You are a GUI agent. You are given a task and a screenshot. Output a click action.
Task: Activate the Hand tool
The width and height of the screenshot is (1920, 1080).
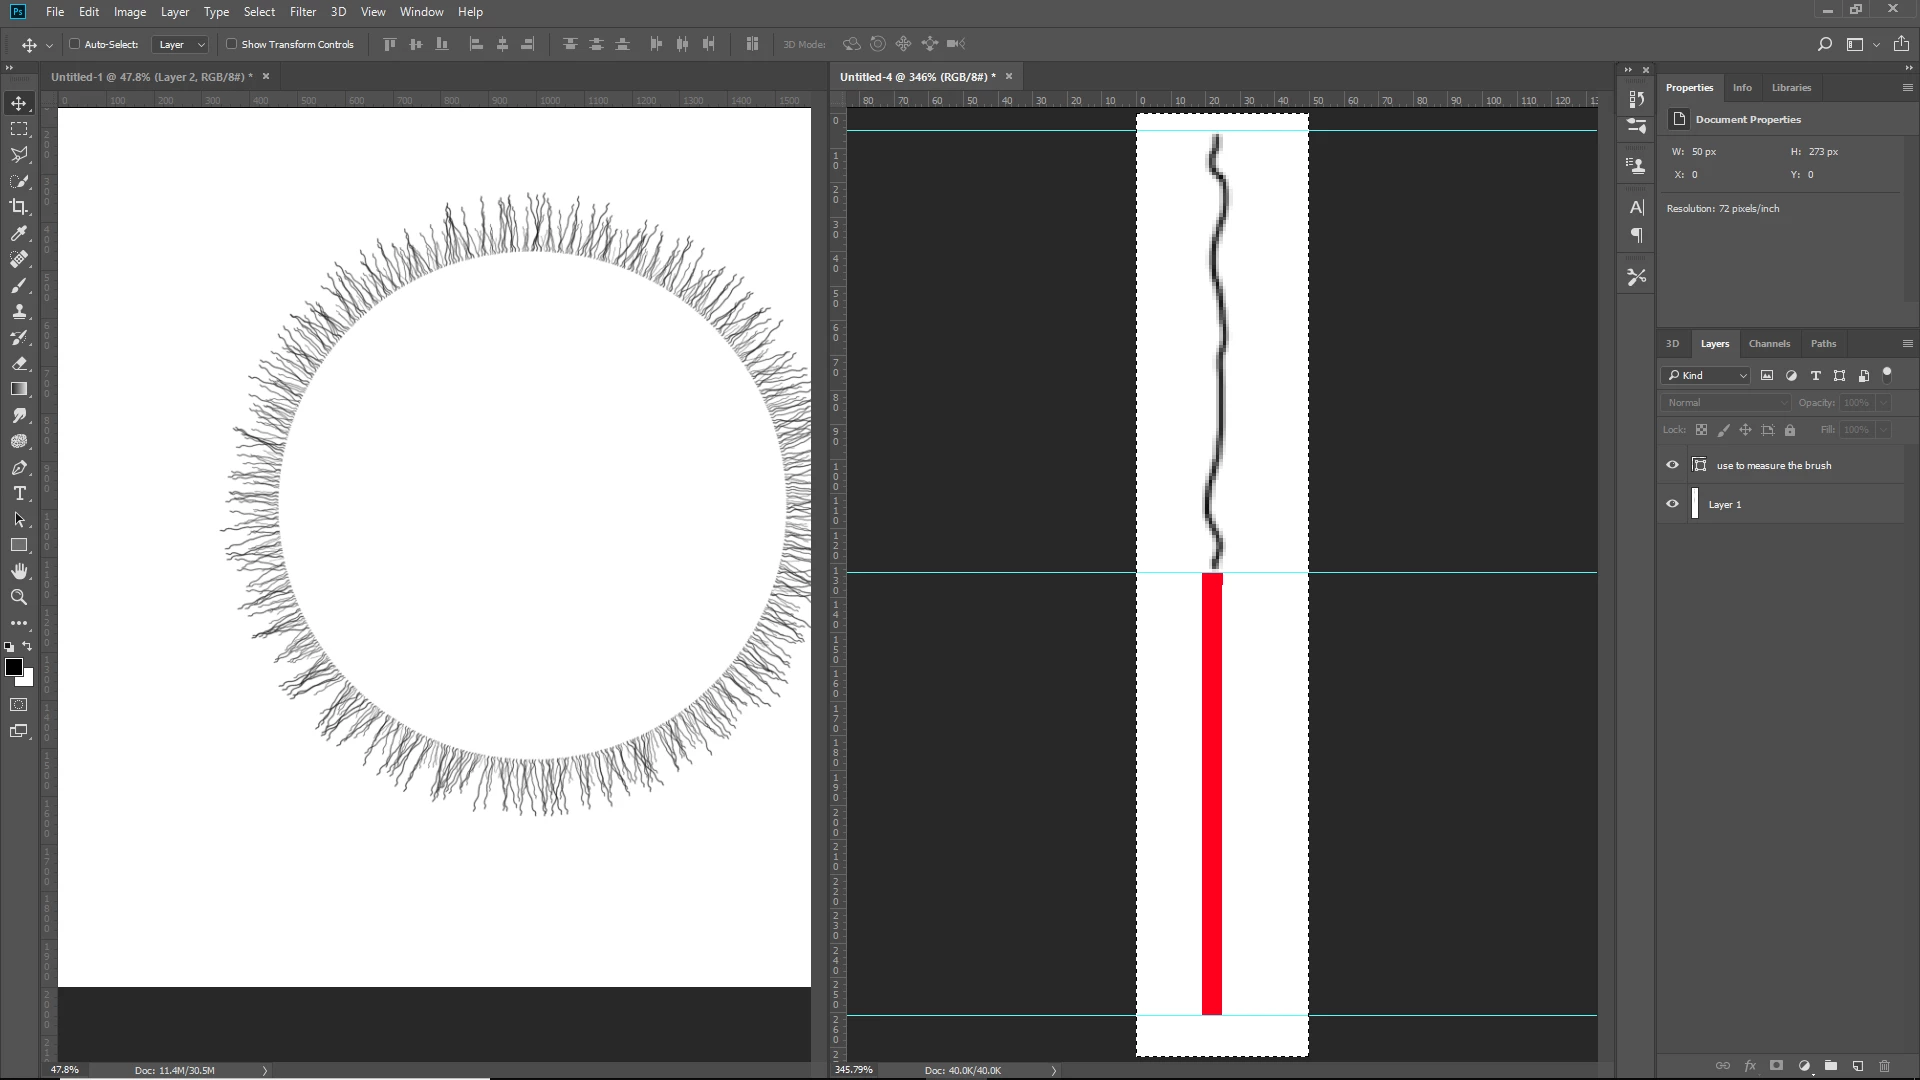[19, 571]
